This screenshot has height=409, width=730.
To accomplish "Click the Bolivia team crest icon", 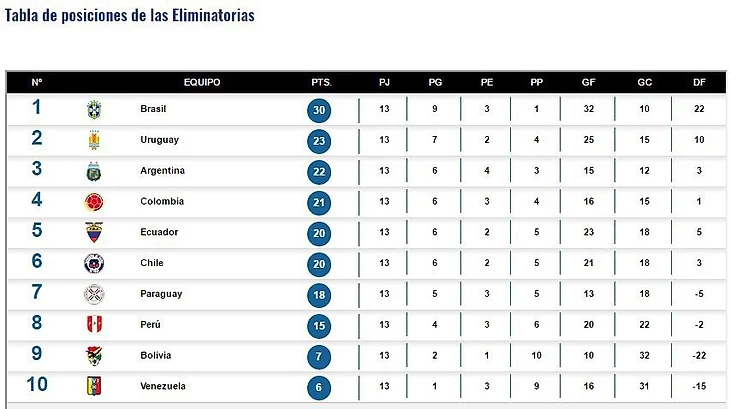I will [x=94, y=355].
